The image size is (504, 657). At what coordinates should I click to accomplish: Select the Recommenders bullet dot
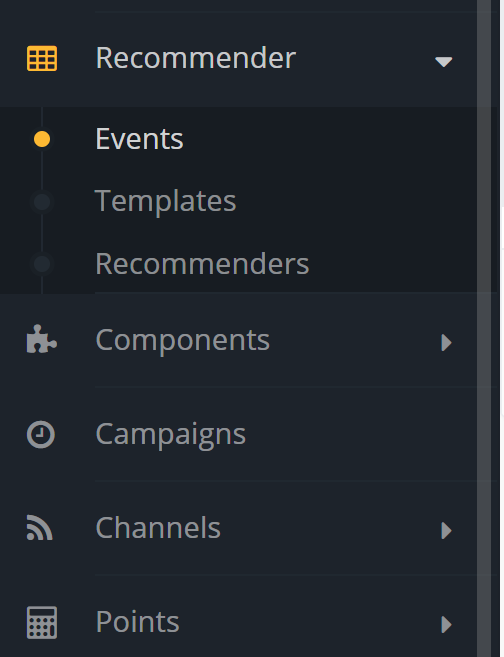[x=42, y=264]
